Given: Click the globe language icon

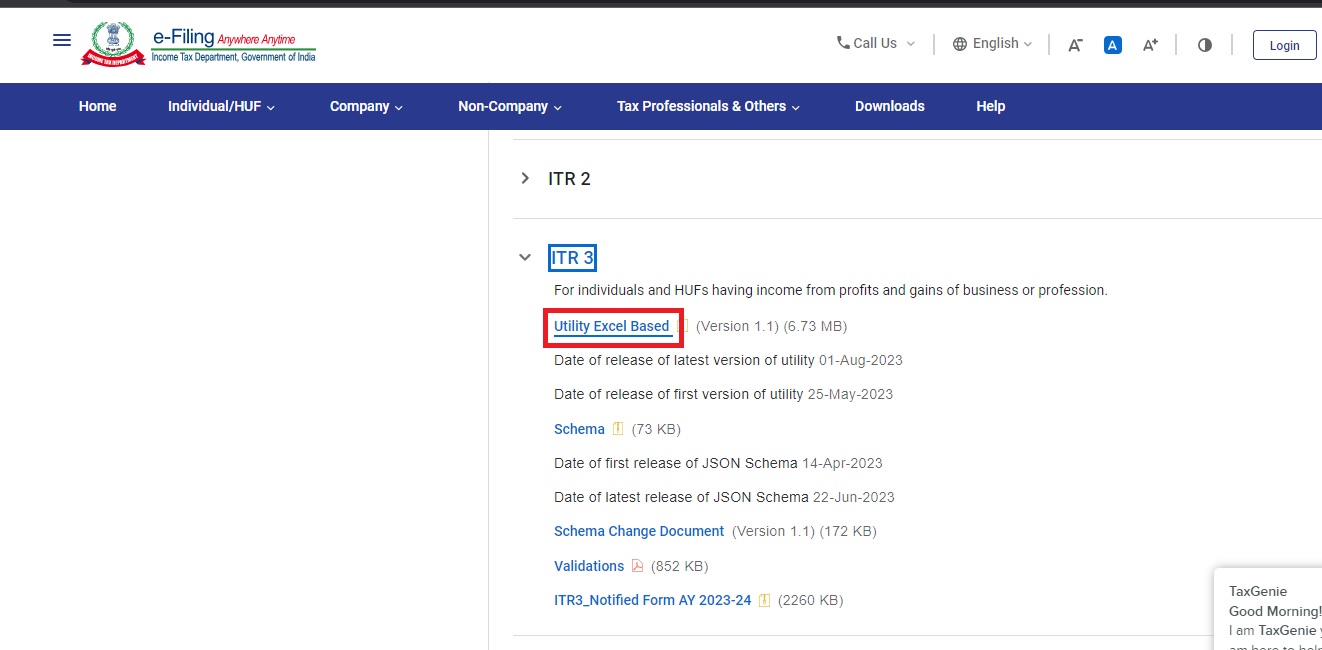Looking at the screenshot, I should coord(960,44).
